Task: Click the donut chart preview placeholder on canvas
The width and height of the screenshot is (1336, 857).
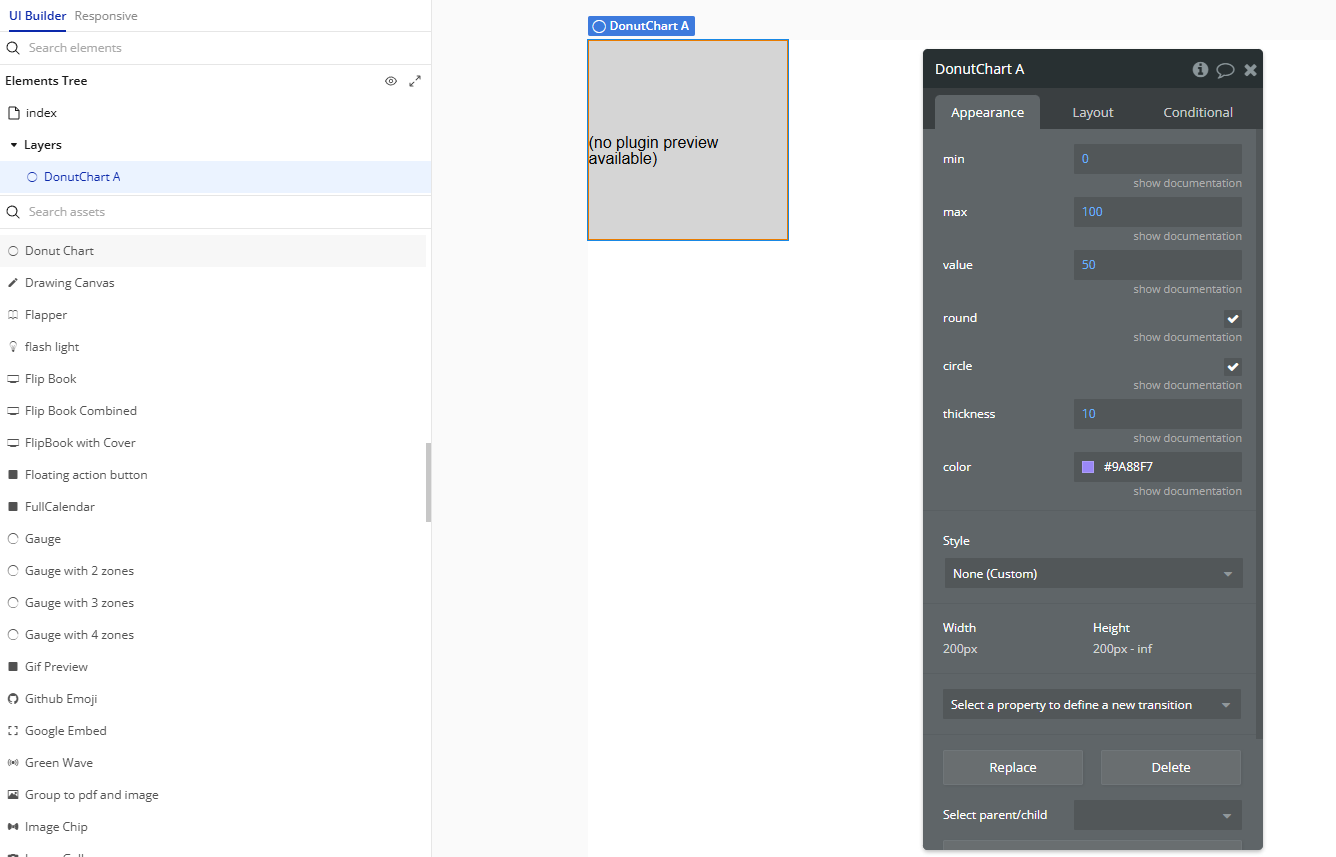Action: coord(688,140)
